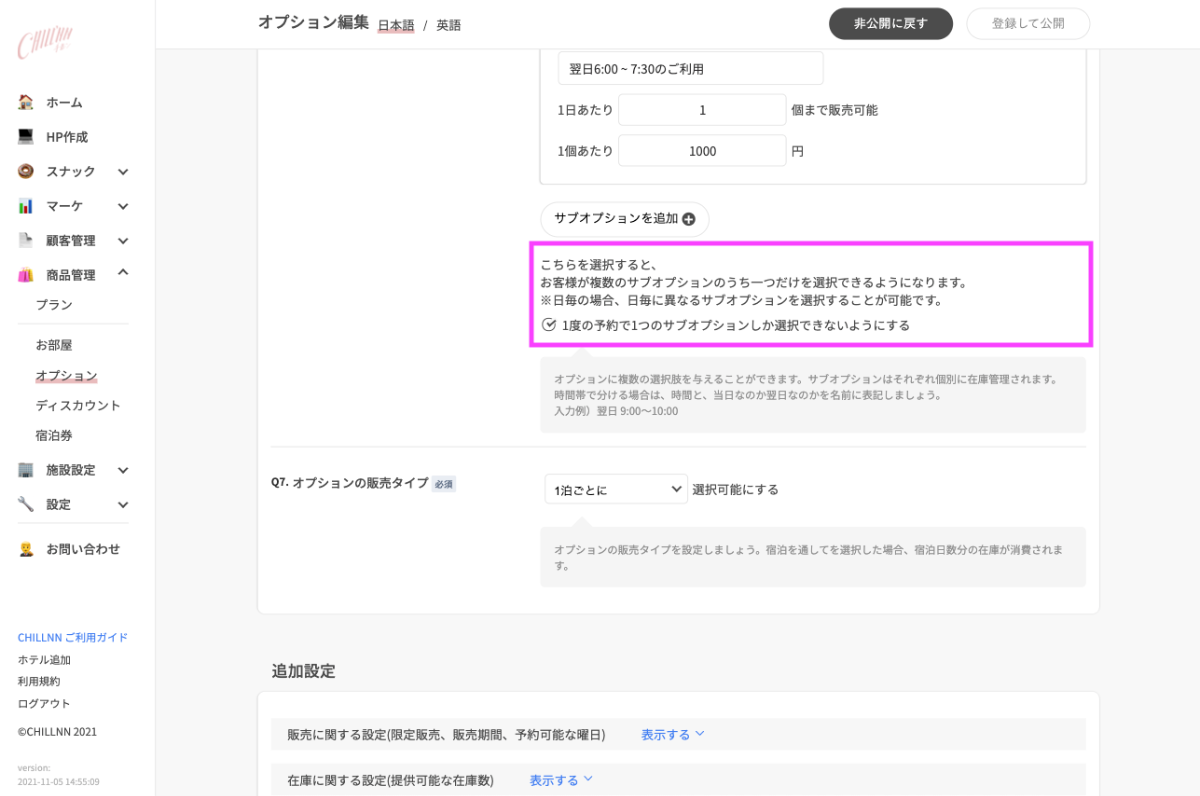Select ディスカウント in the sidebar
The width and height of the screenshot is (1200, 796).
coord(78,406)
